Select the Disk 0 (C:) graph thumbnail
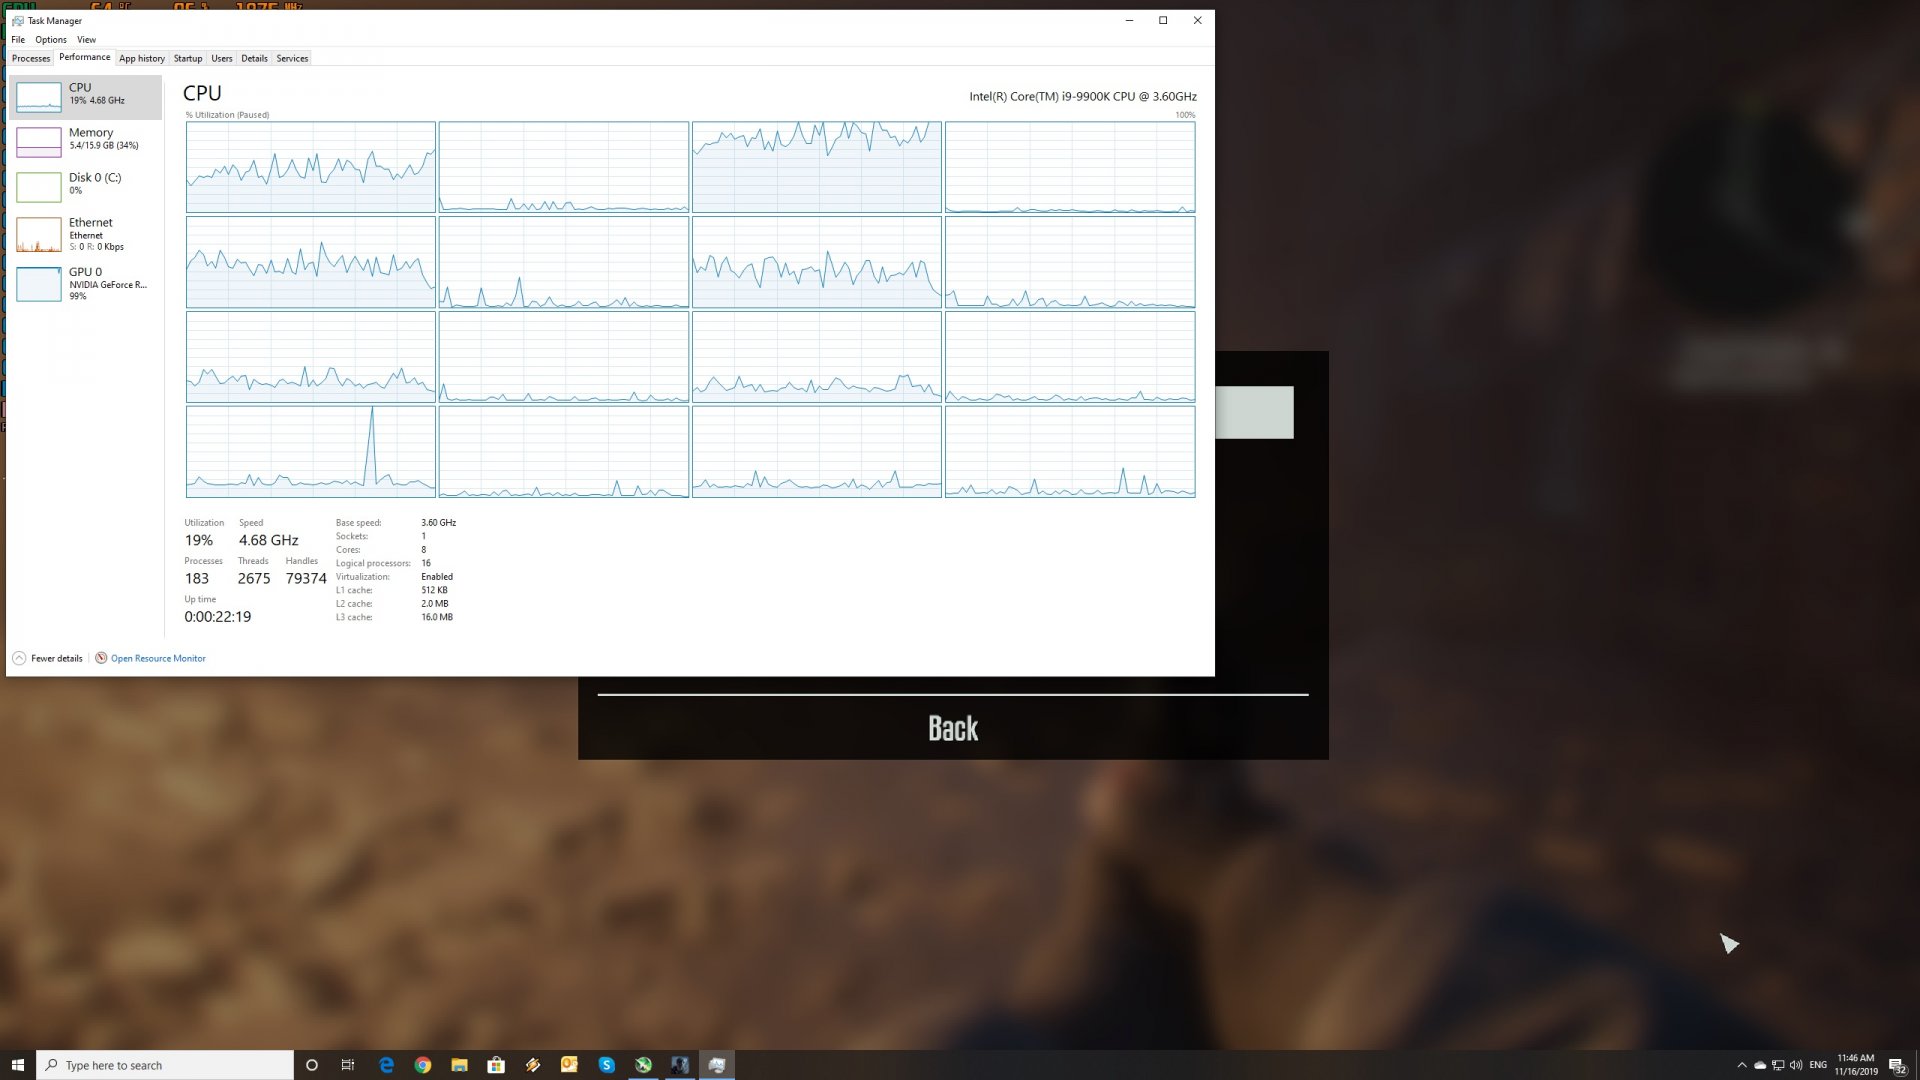 [x=39, y=186]
